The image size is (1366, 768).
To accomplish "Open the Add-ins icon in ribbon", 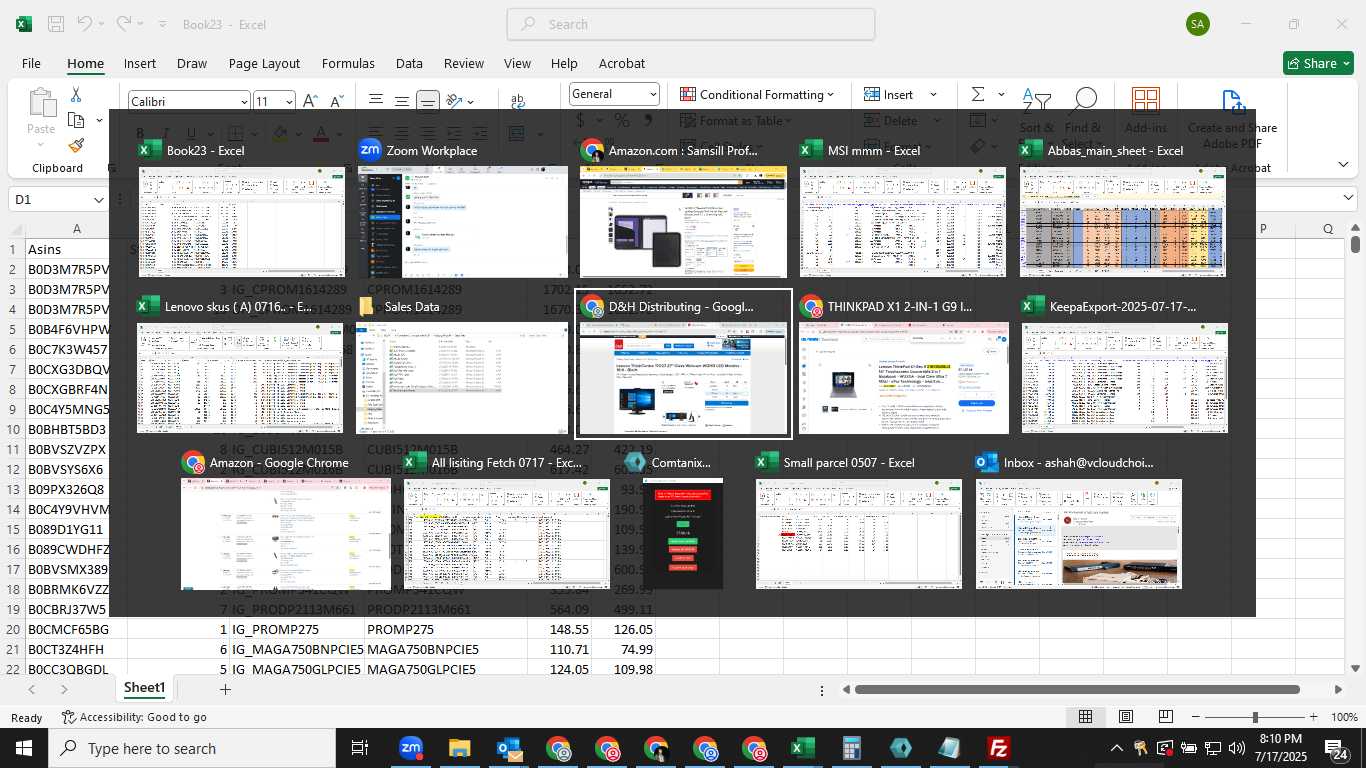I will click(x=1146, y=102).
